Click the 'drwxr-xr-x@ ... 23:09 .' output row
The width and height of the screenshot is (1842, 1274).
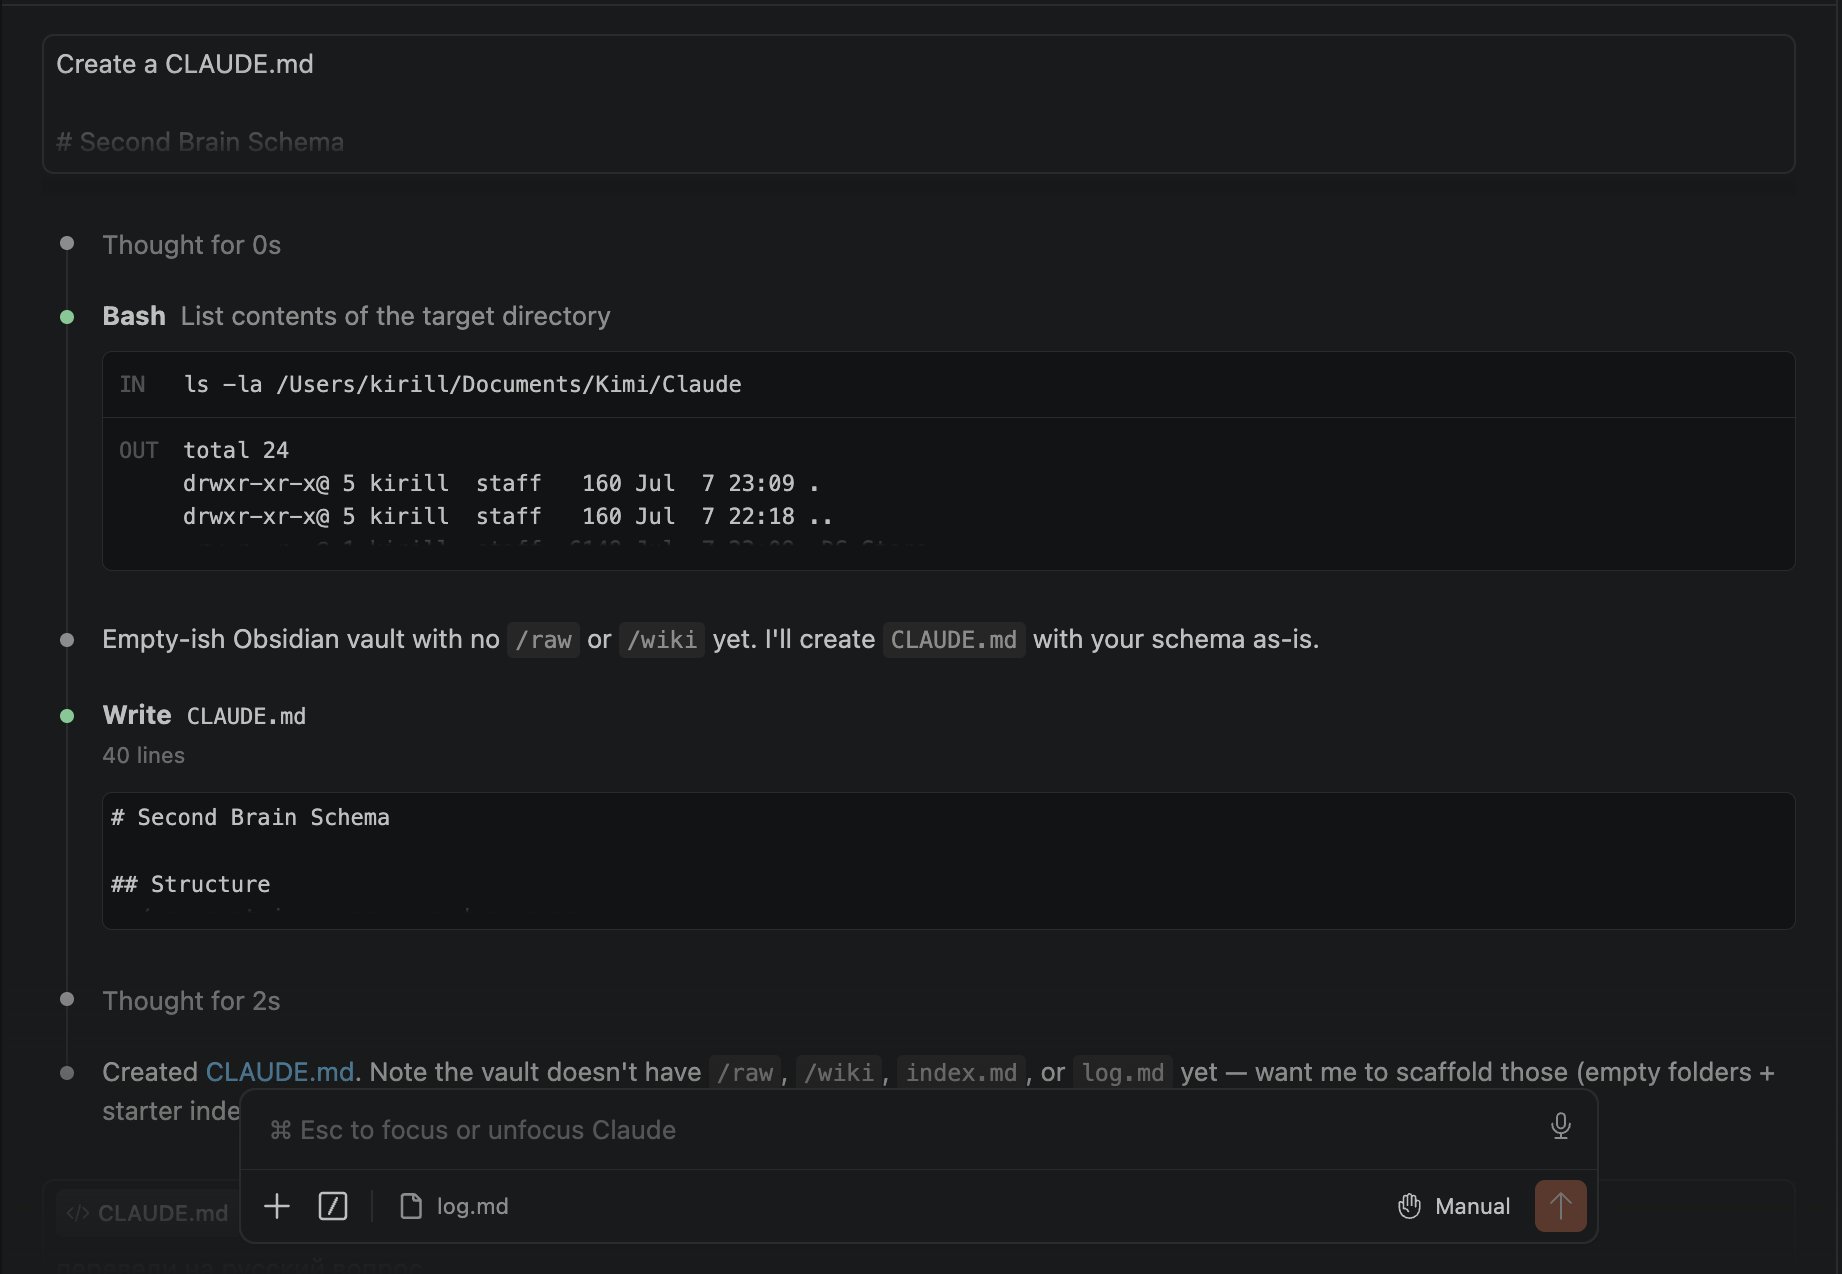[501, 483]
